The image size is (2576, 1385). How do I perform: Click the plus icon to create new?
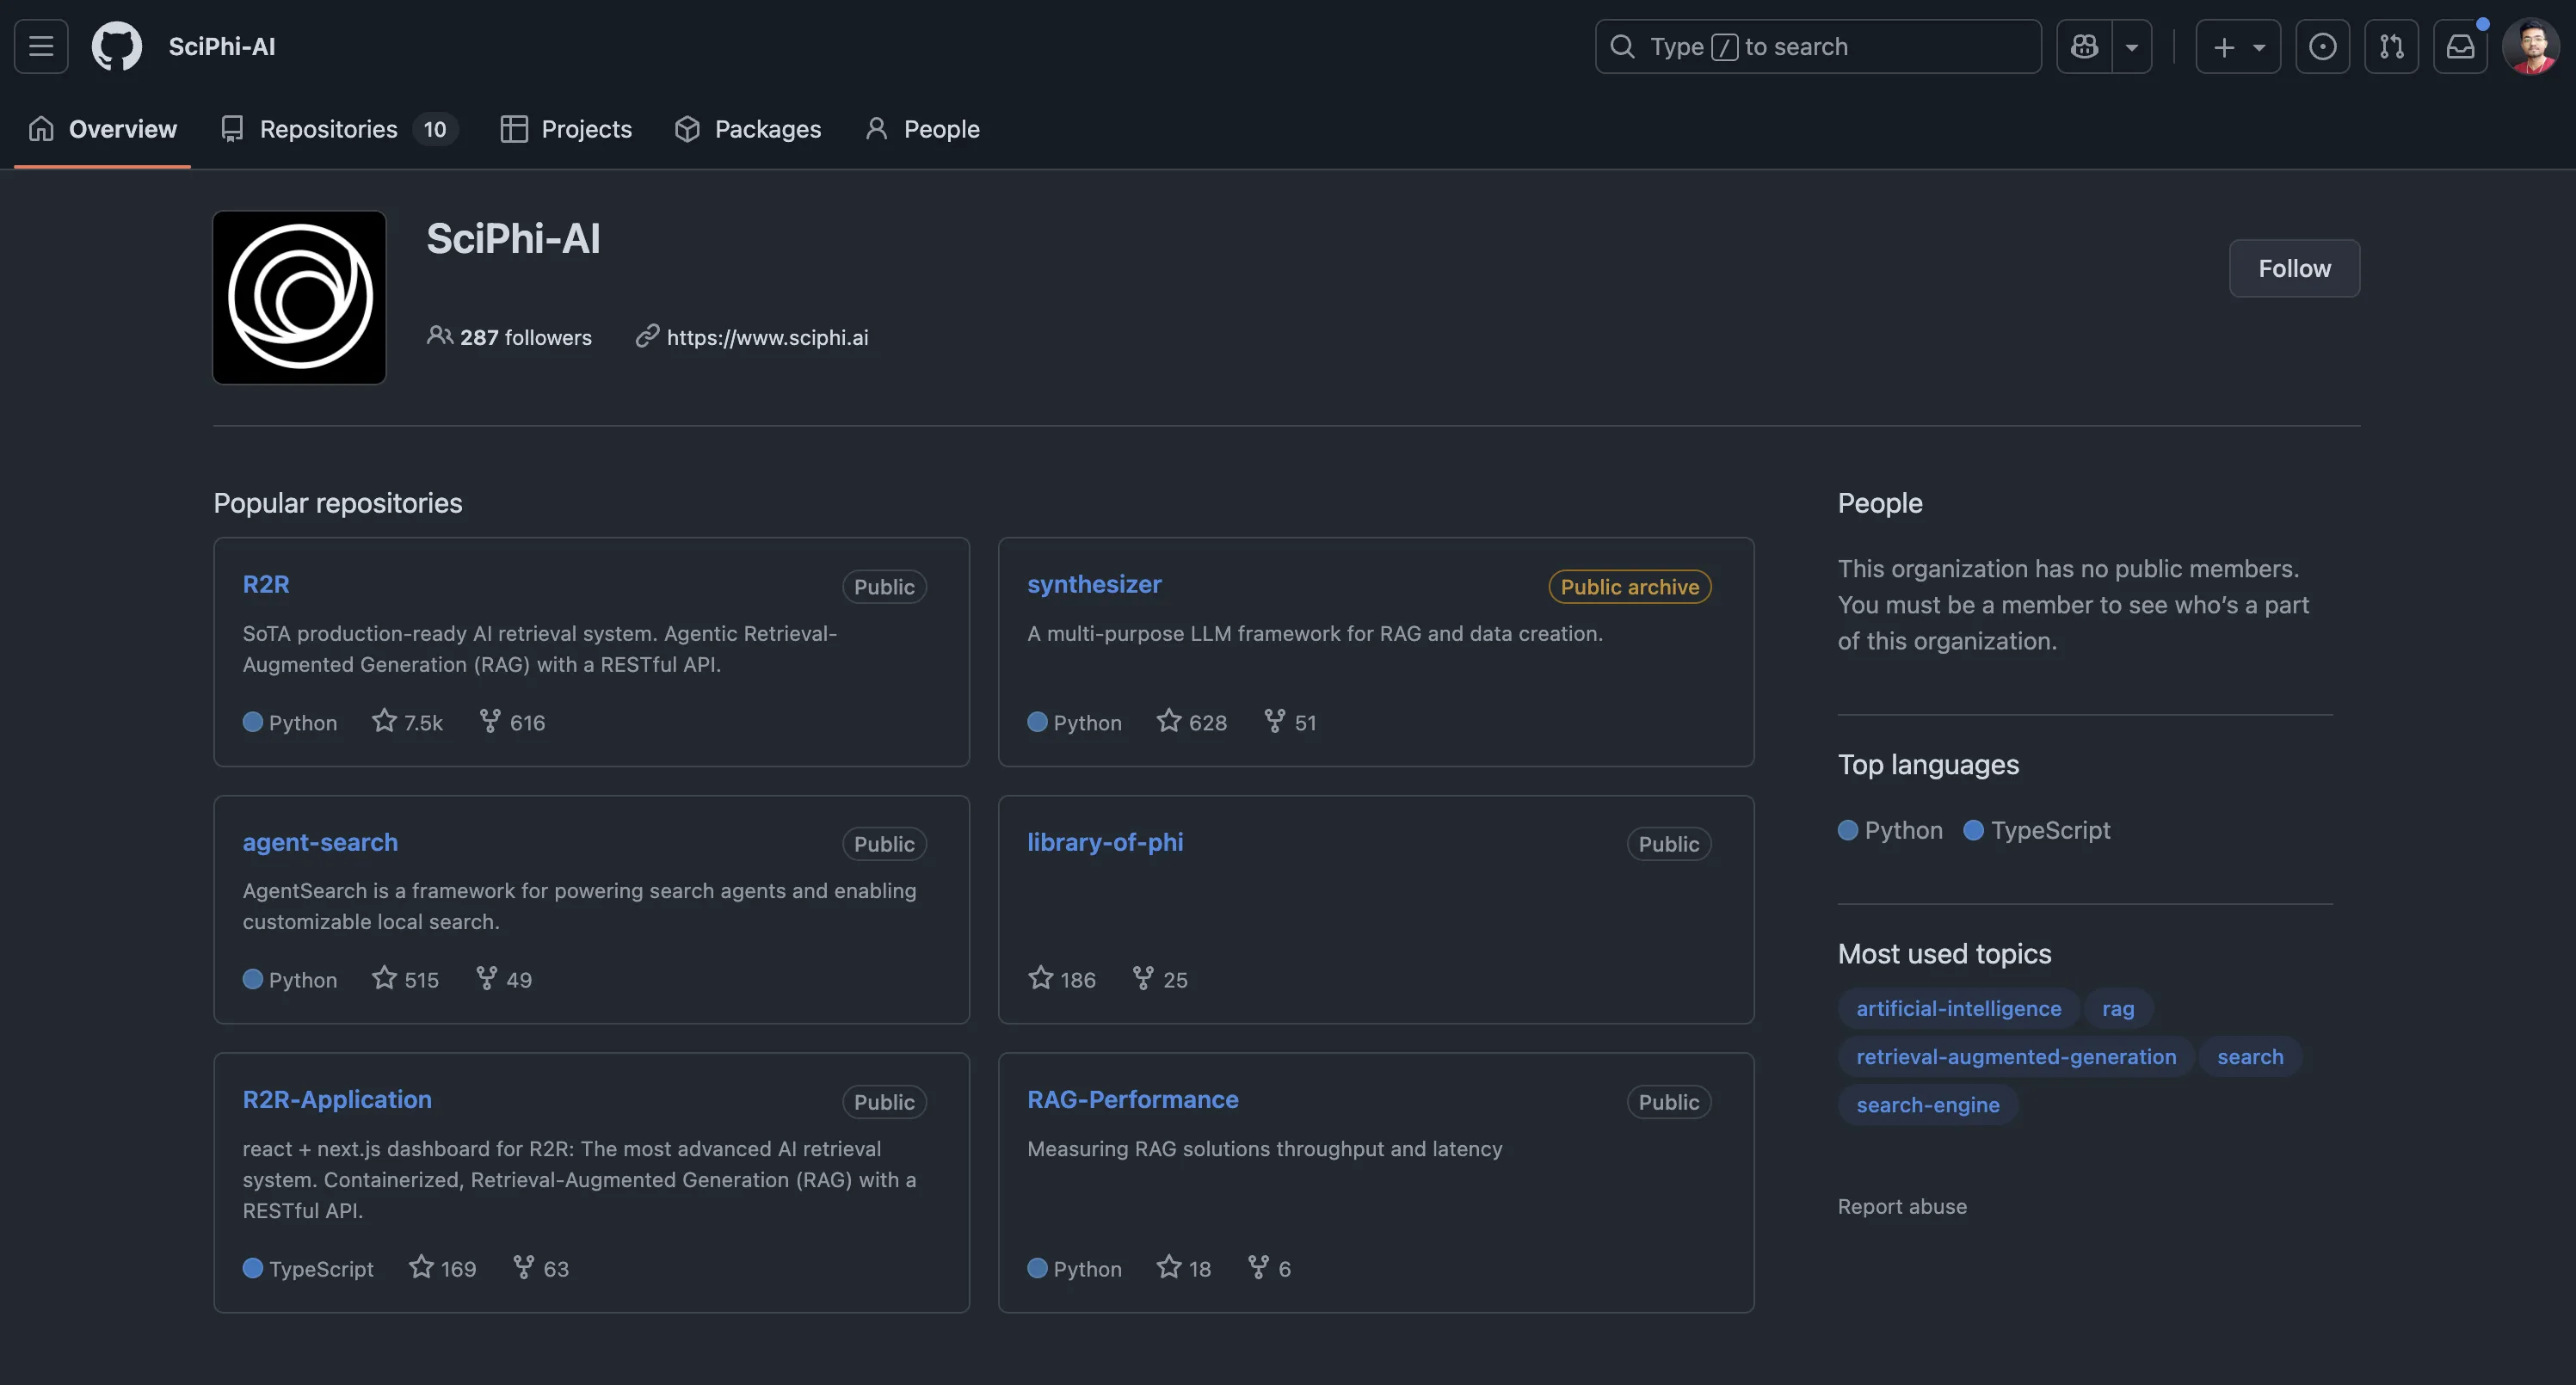click(2222, 46)
